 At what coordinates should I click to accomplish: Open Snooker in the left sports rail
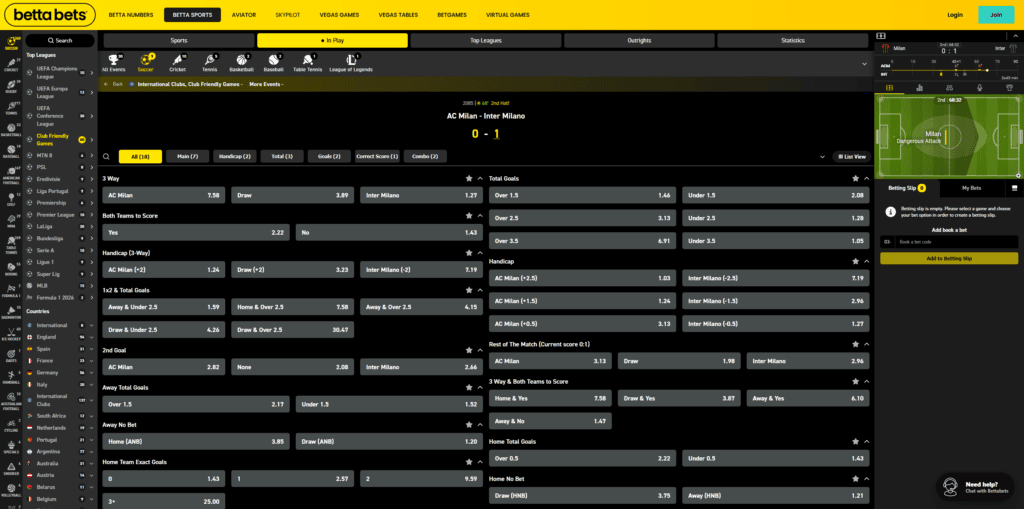10,468
